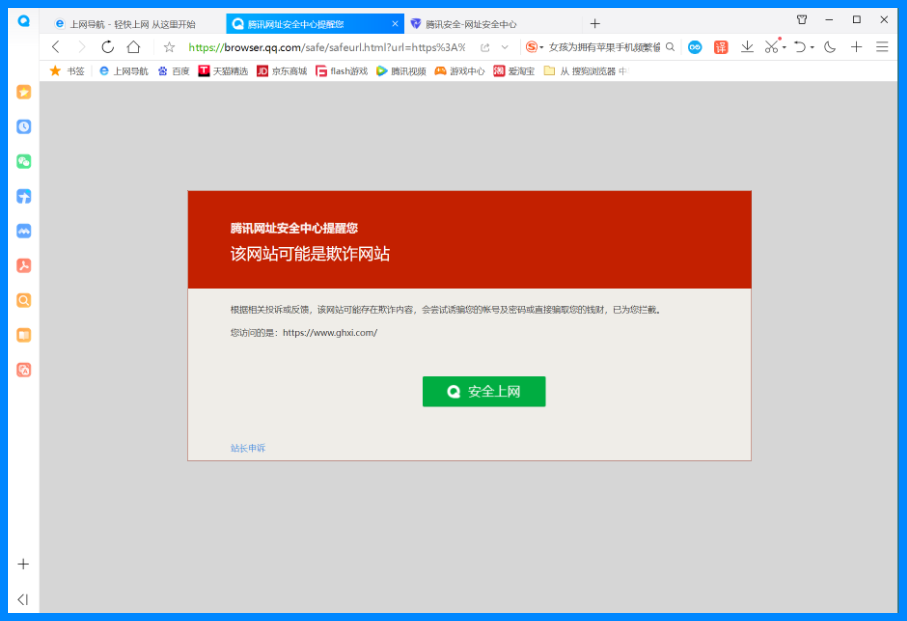Open the search tool in the sidebar
This screenshot has height=621, width=907.
click(x=22, y=300)
